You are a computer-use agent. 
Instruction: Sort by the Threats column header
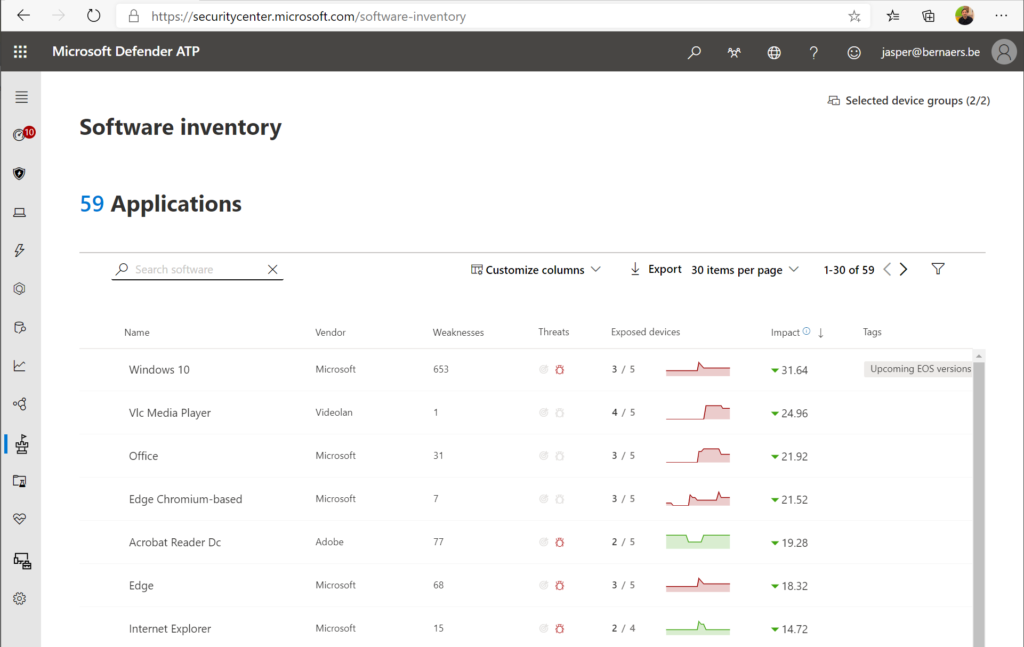coord(553,332)
